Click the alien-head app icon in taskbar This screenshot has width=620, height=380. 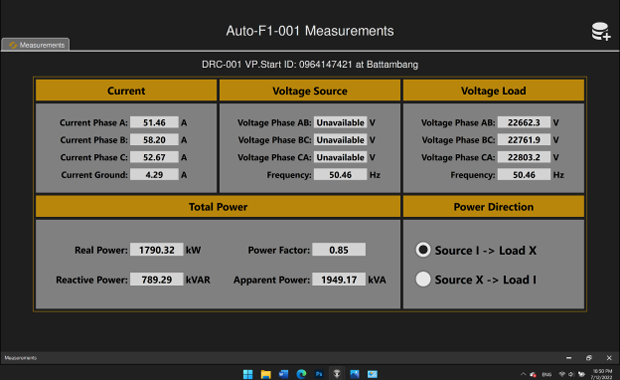337,374
